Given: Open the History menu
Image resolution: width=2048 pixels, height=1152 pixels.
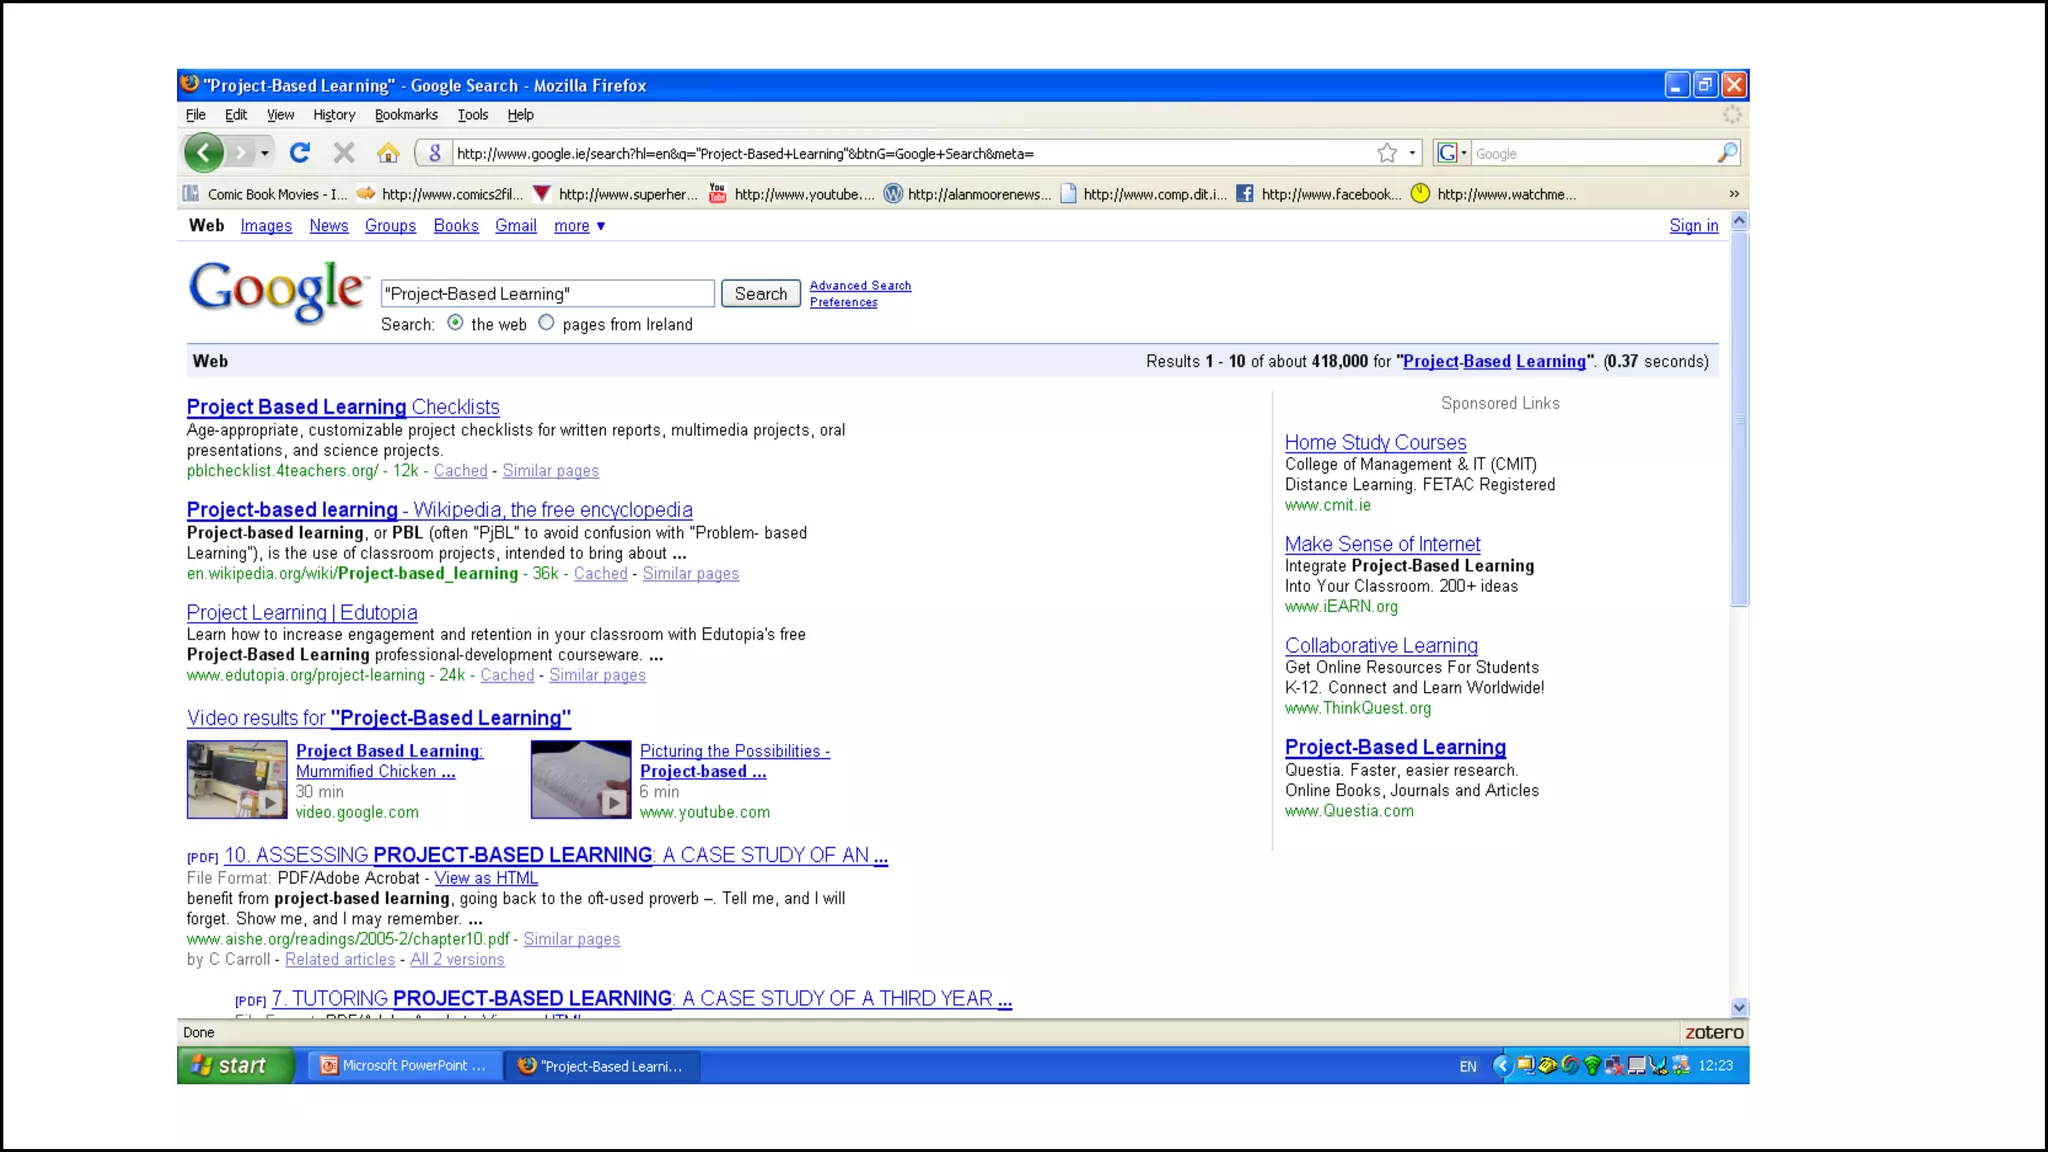Looking at the screenshot, I should coord(334,115).
